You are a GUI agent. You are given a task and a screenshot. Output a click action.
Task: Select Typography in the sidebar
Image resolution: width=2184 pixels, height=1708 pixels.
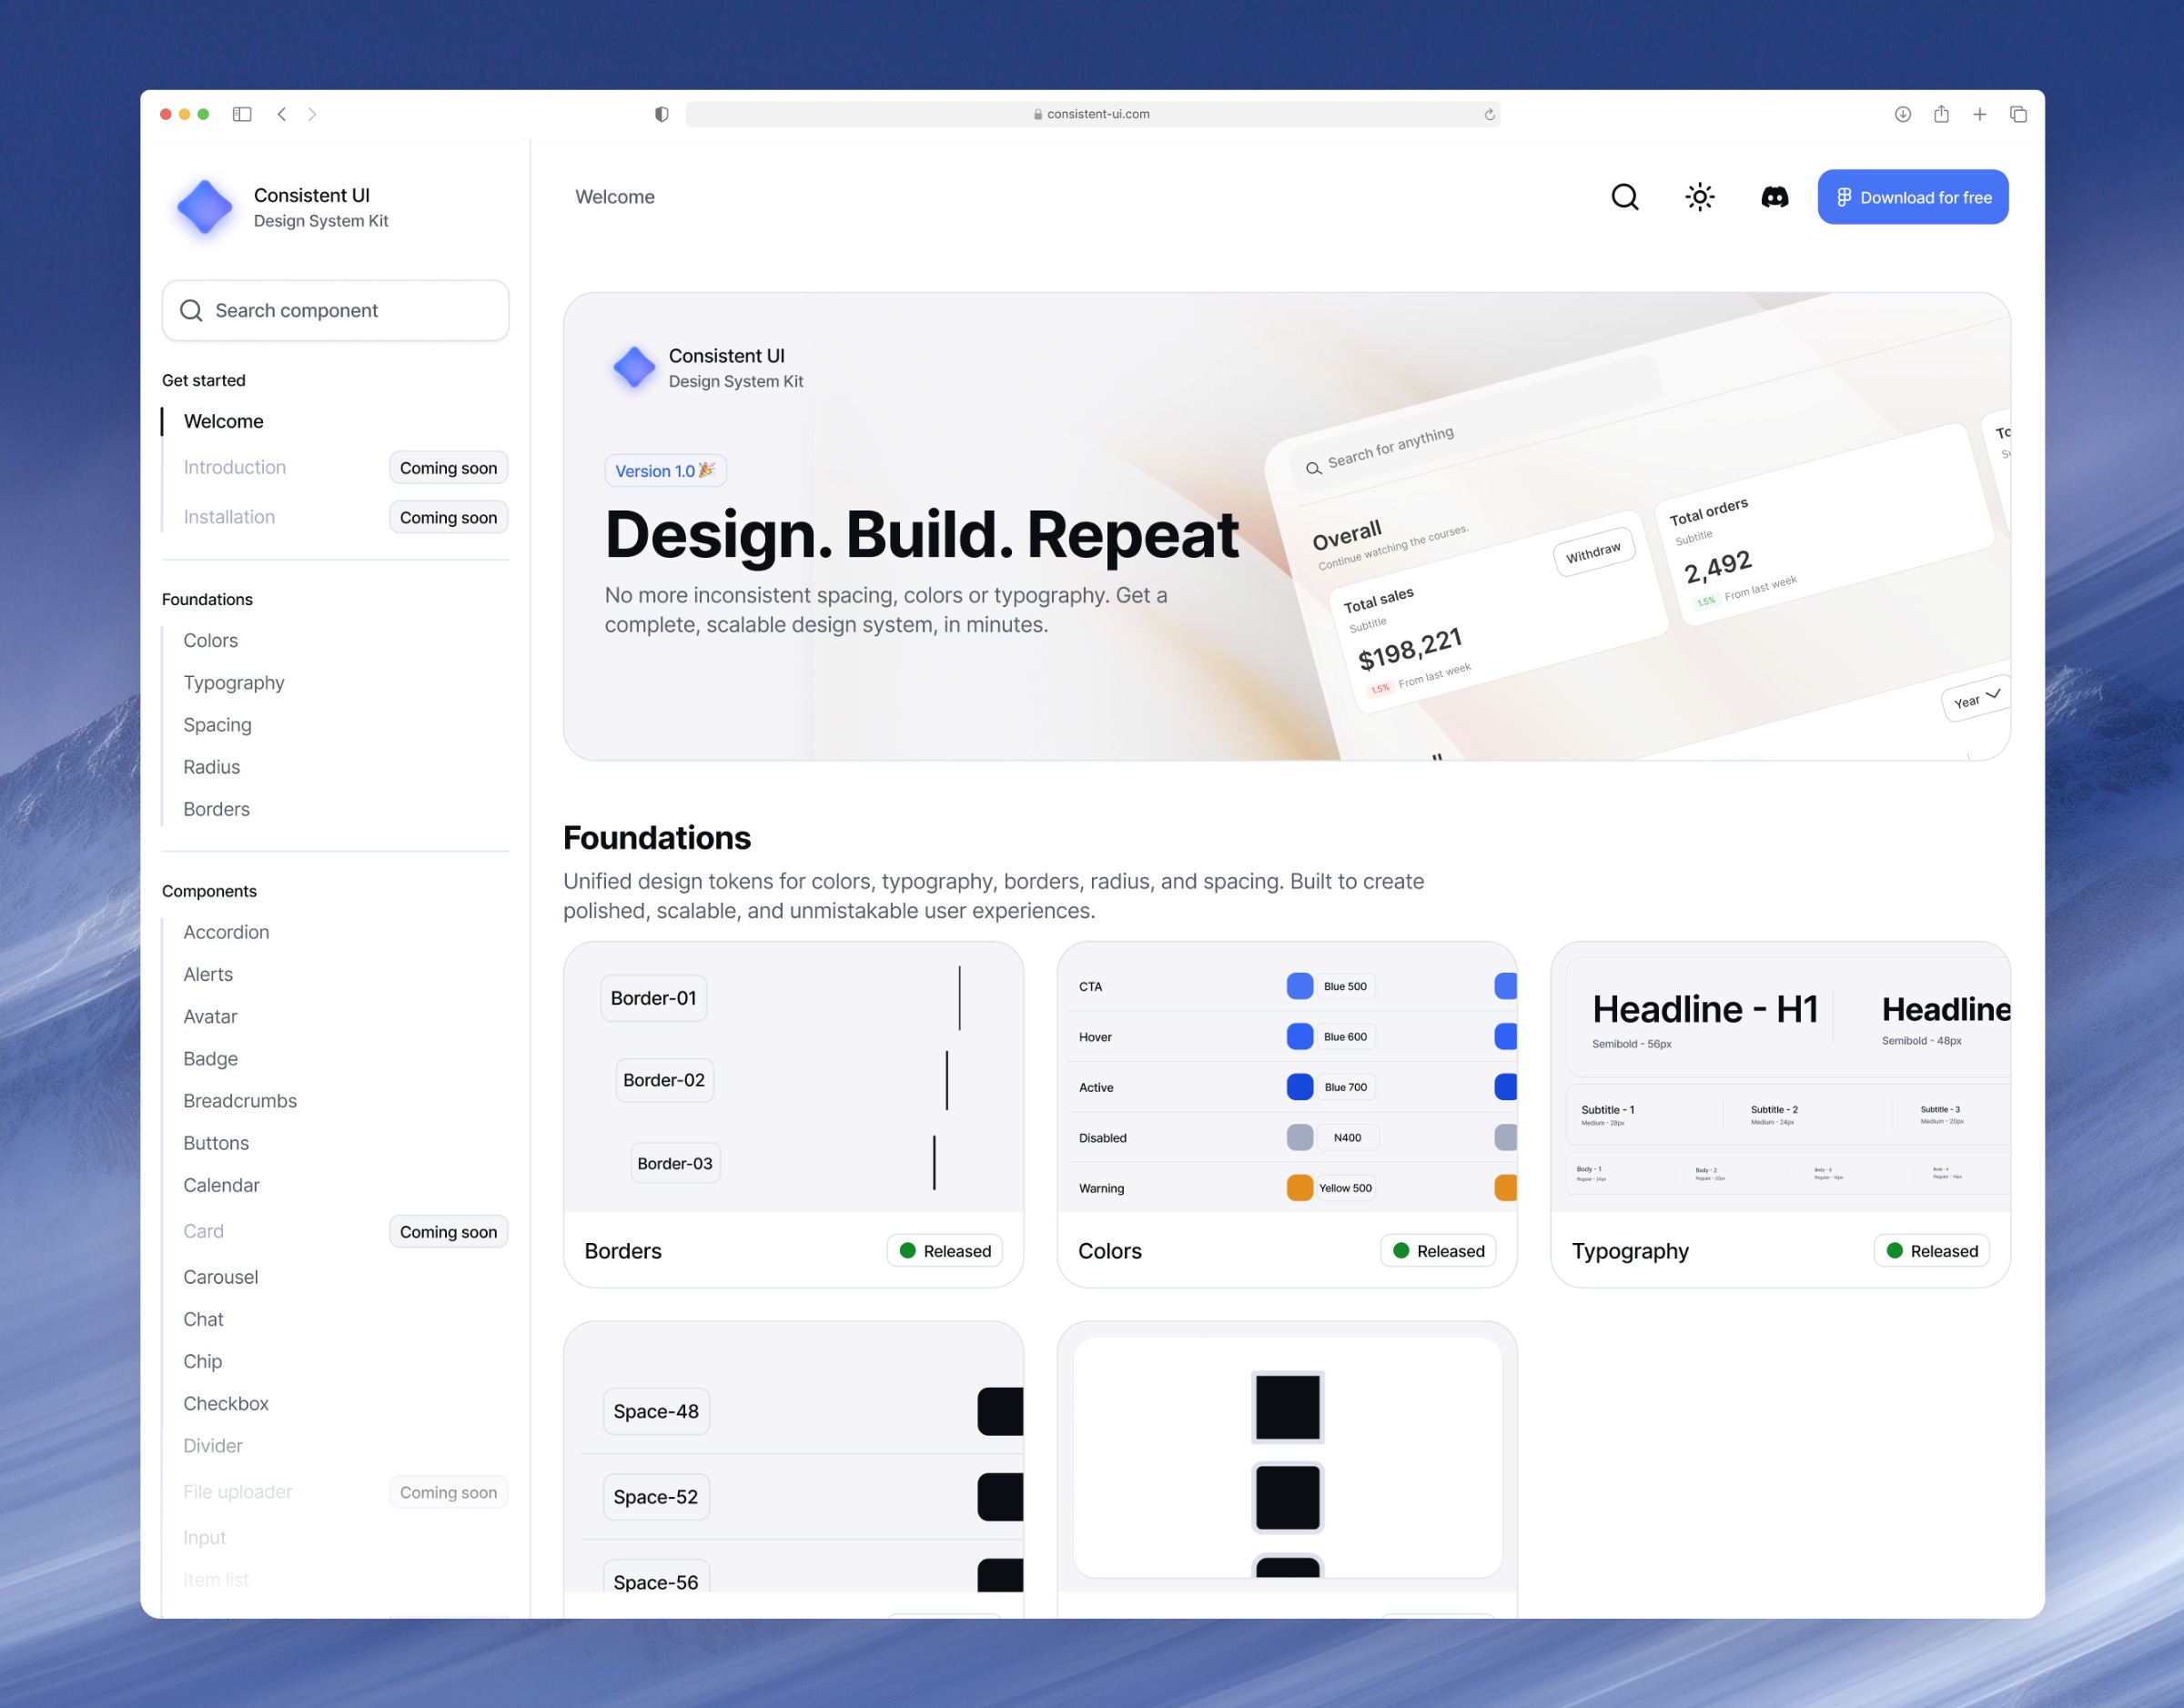click(234, 683)
